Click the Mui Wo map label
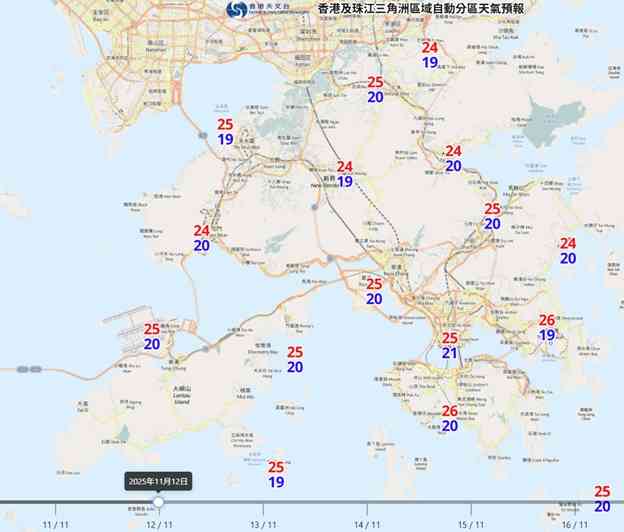624x532 pixels. pos(245,394)
